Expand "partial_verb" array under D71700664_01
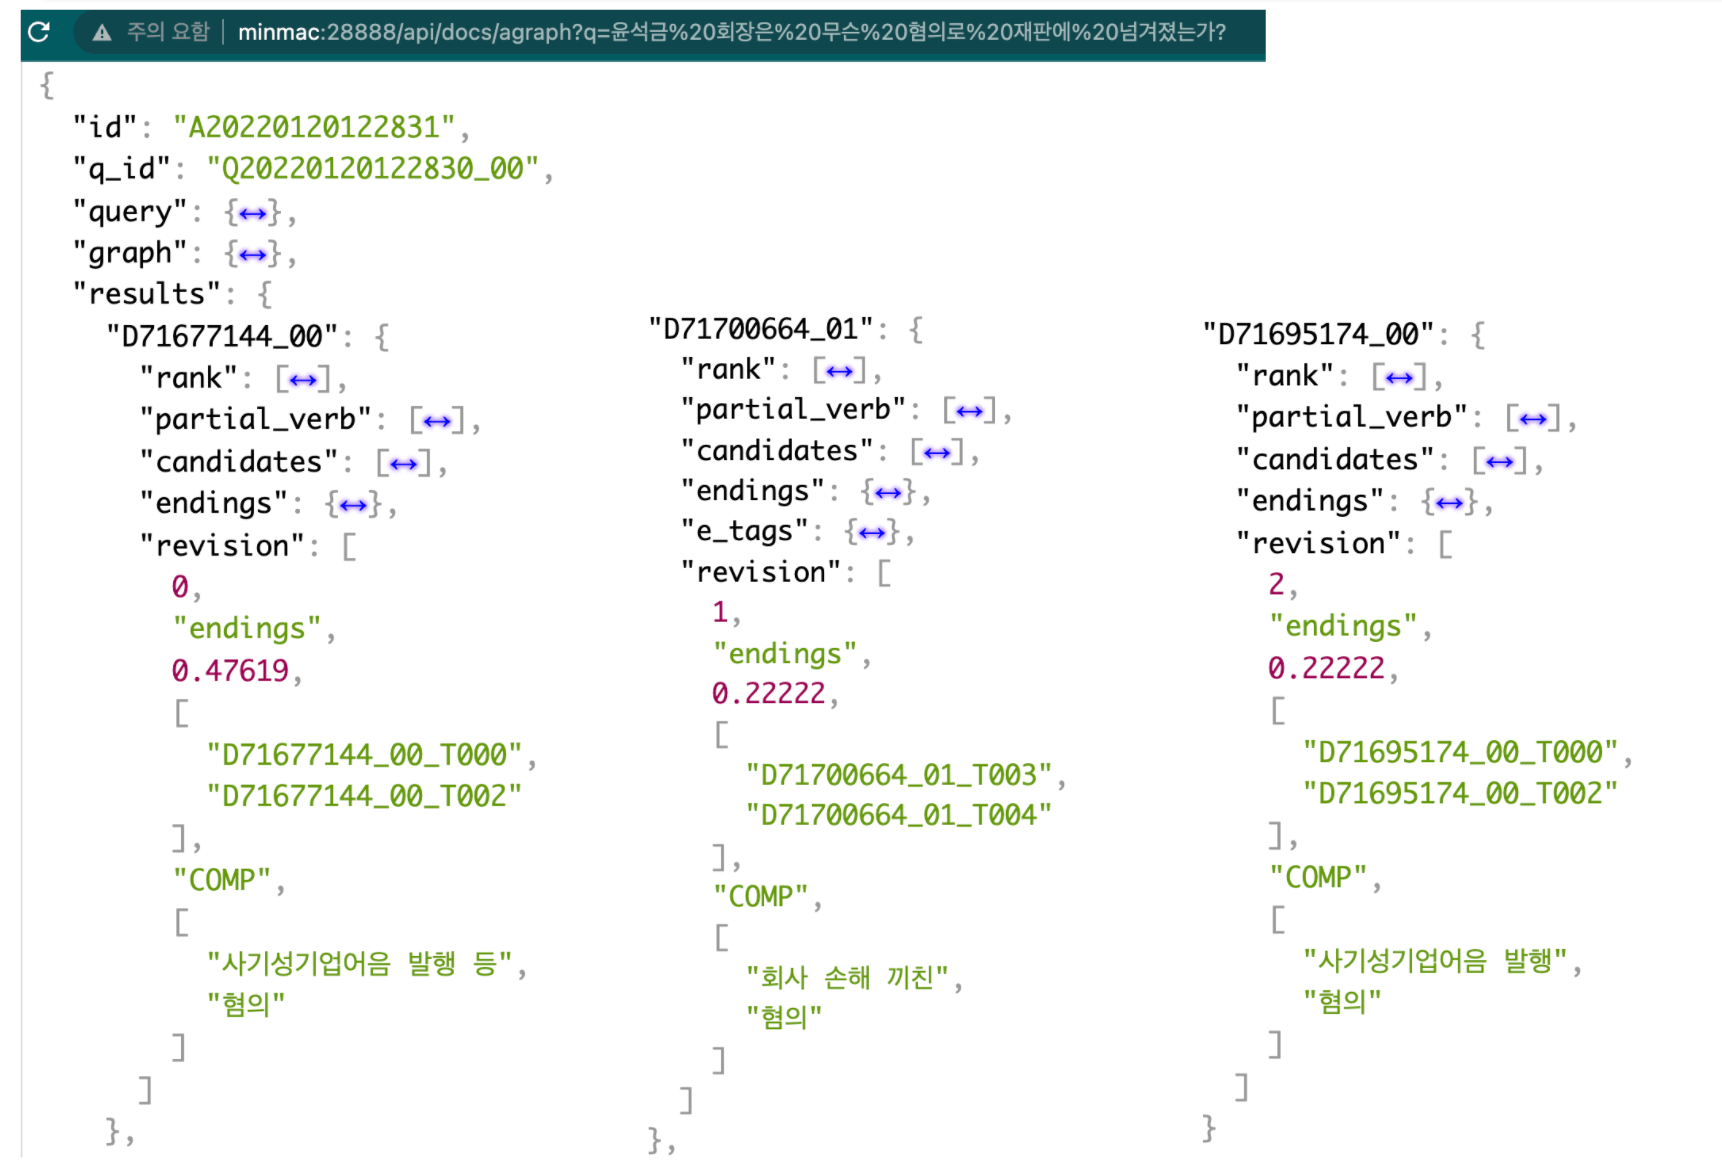The width and height of the screenshot is (1722, 1168). click(x=969, y=411)
